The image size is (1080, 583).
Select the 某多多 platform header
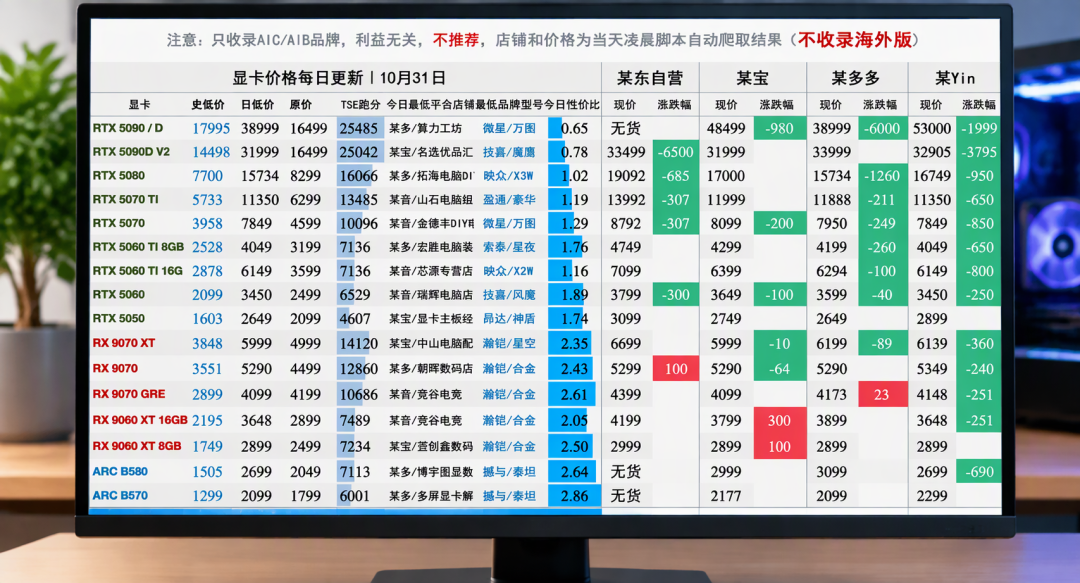[x=856, y=78]
